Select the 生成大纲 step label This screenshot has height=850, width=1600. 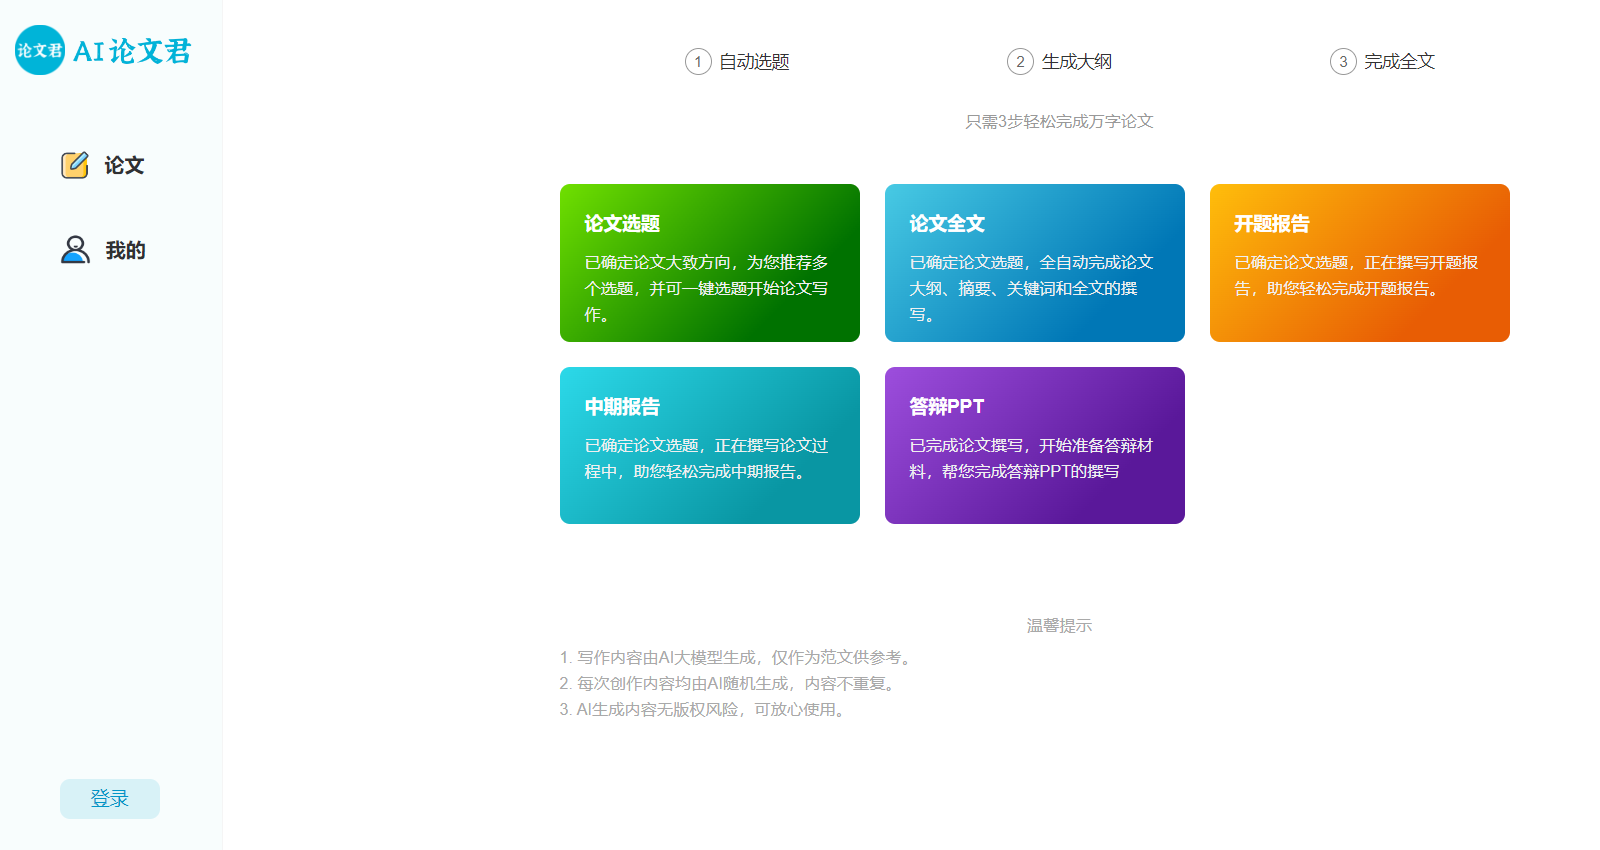(x=1077, y=62)
